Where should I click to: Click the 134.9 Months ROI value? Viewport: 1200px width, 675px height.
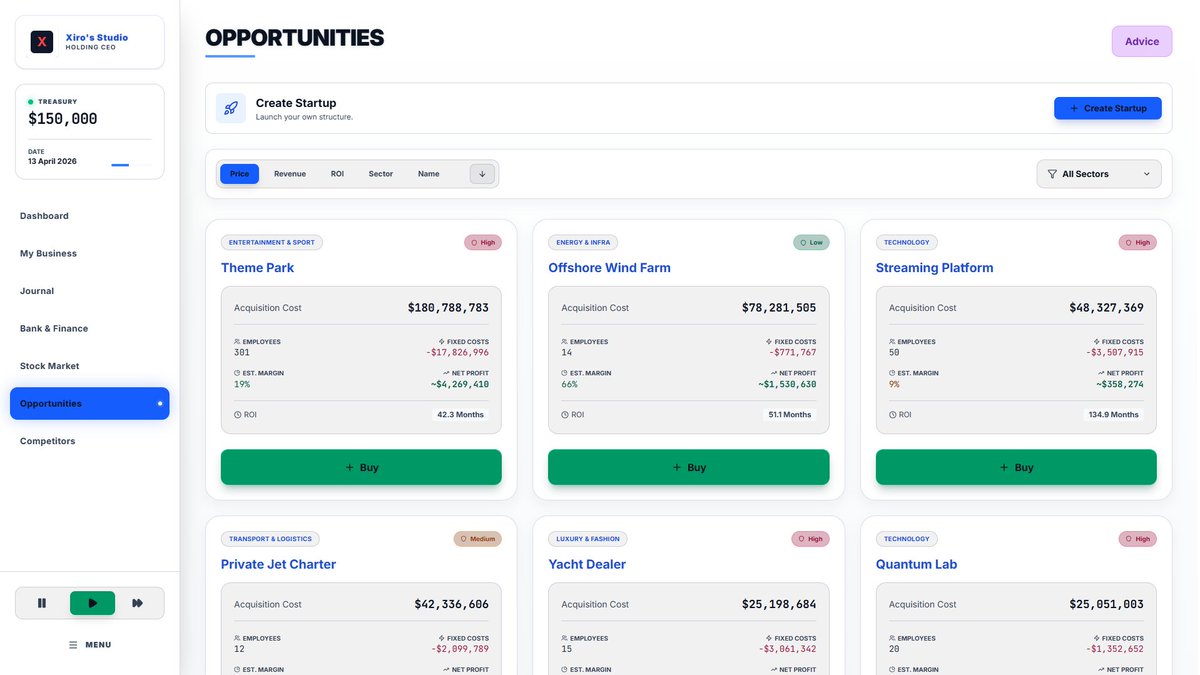[1114, 414]
